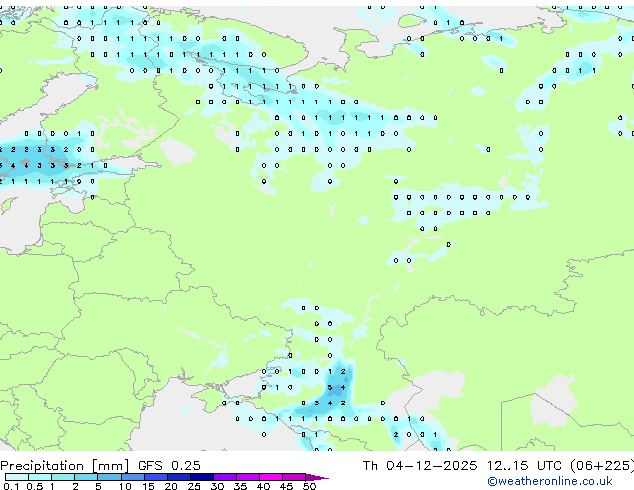The image size is (634, 490).
Task: Click the '25' legend scale label
Action: point(194,486)
